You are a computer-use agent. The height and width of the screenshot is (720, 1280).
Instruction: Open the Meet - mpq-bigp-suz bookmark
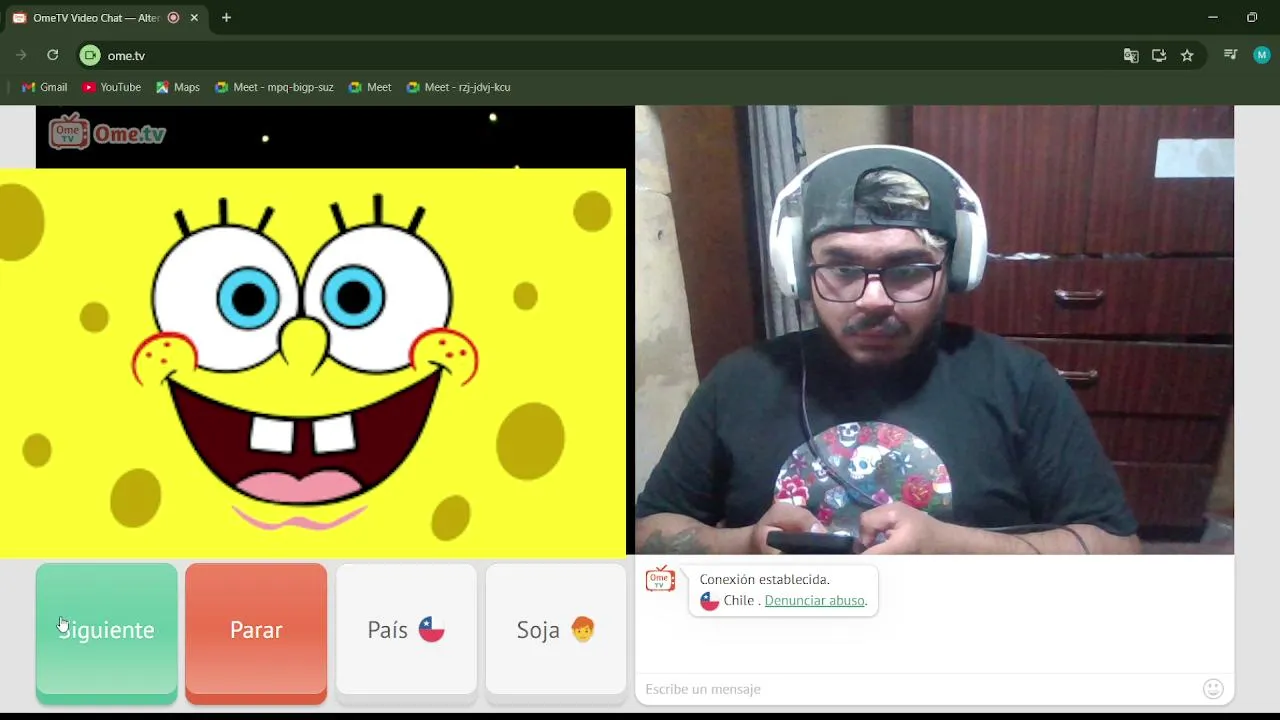[x=274, y=87]
